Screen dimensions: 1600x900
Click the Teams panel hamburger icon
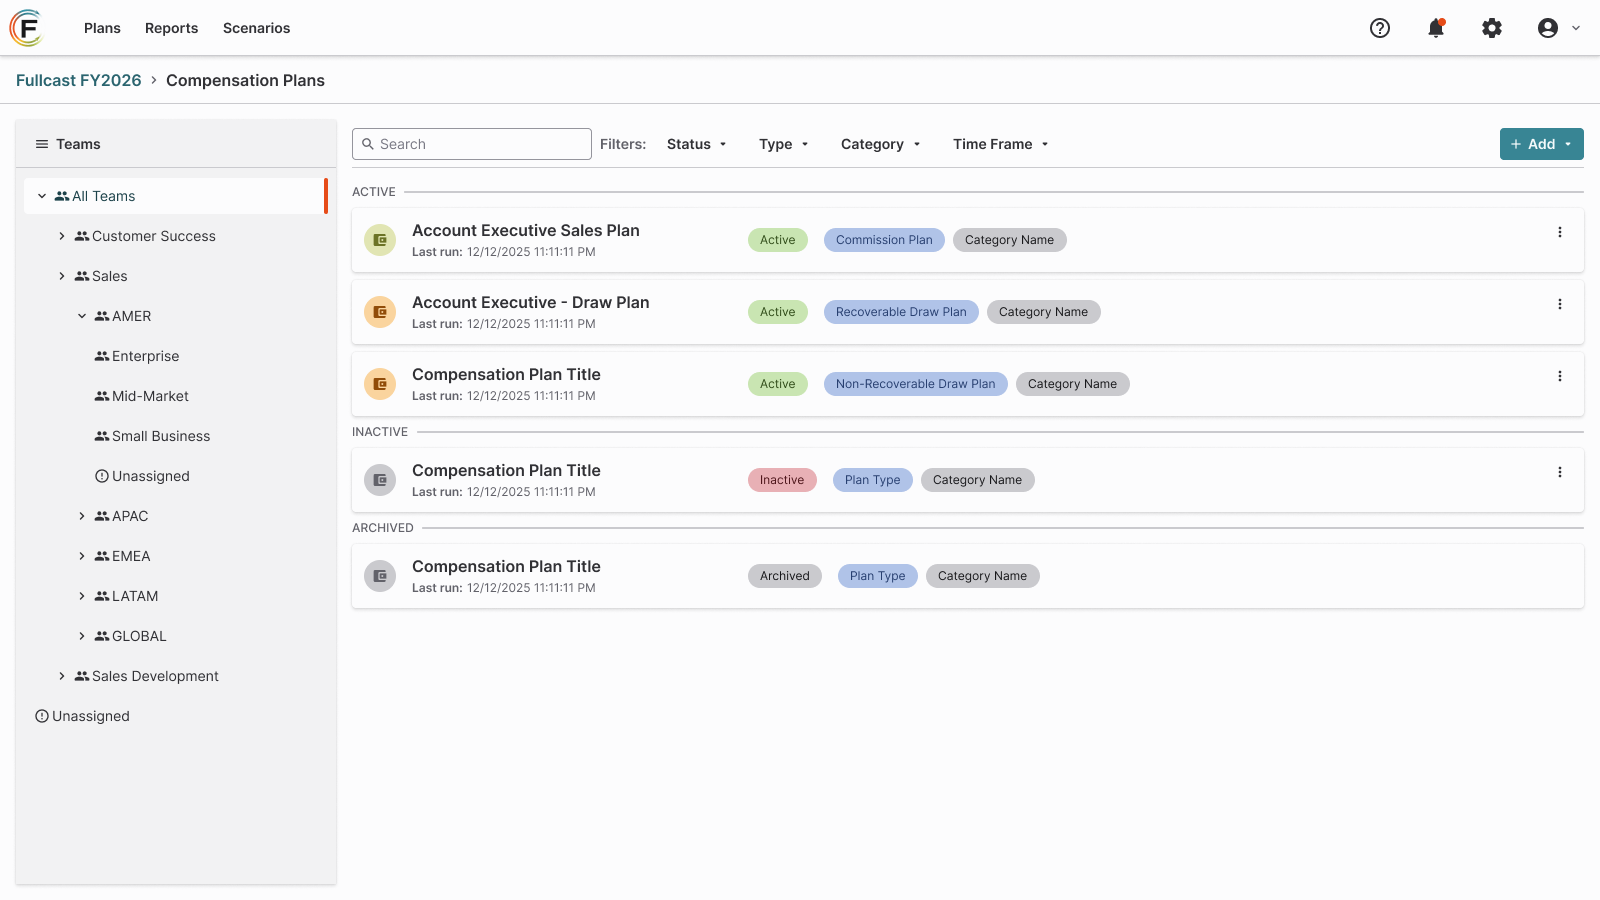42,144
